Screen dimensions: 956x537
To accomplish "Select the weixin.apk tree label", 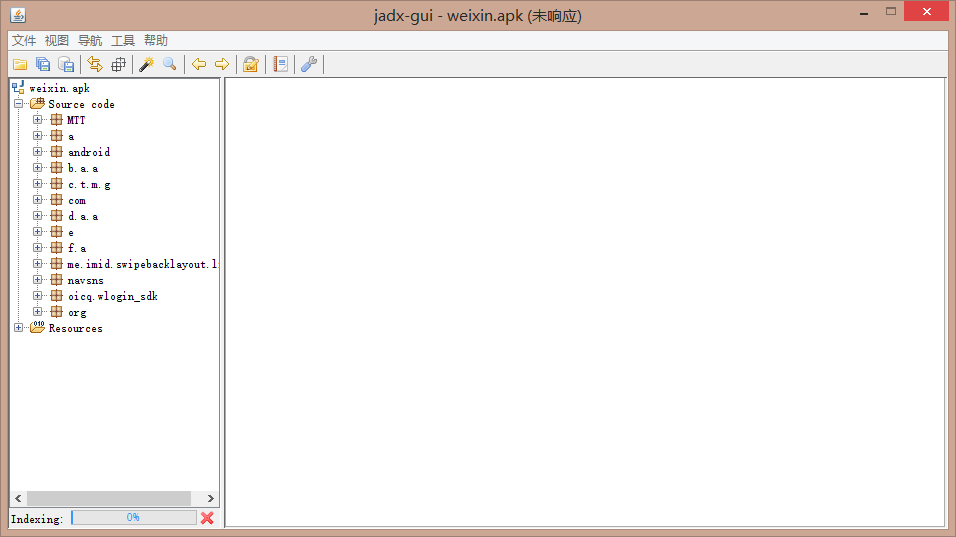I will point(60,88).
